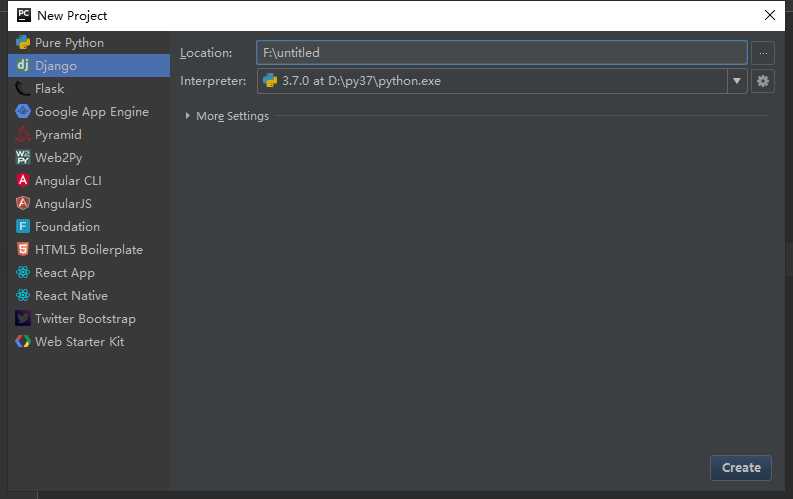Choose Google App Engine project type
The height and width of the screenshot is (499, 793).
coord(89,111)
